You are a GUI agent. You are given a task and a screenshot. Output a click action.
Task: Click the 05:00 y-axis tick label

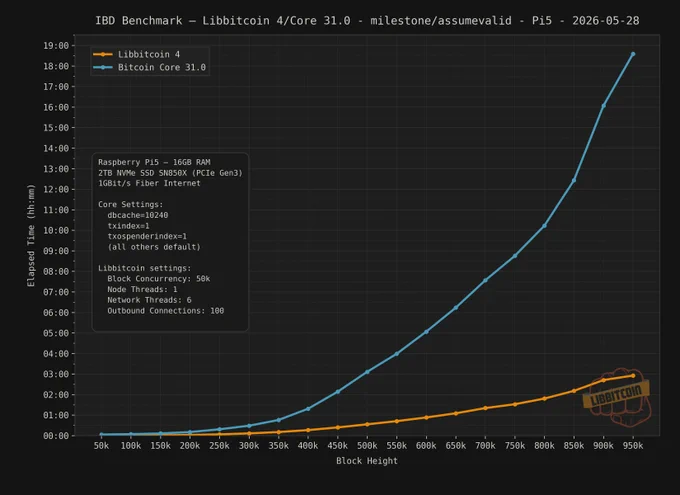[56, 333]
